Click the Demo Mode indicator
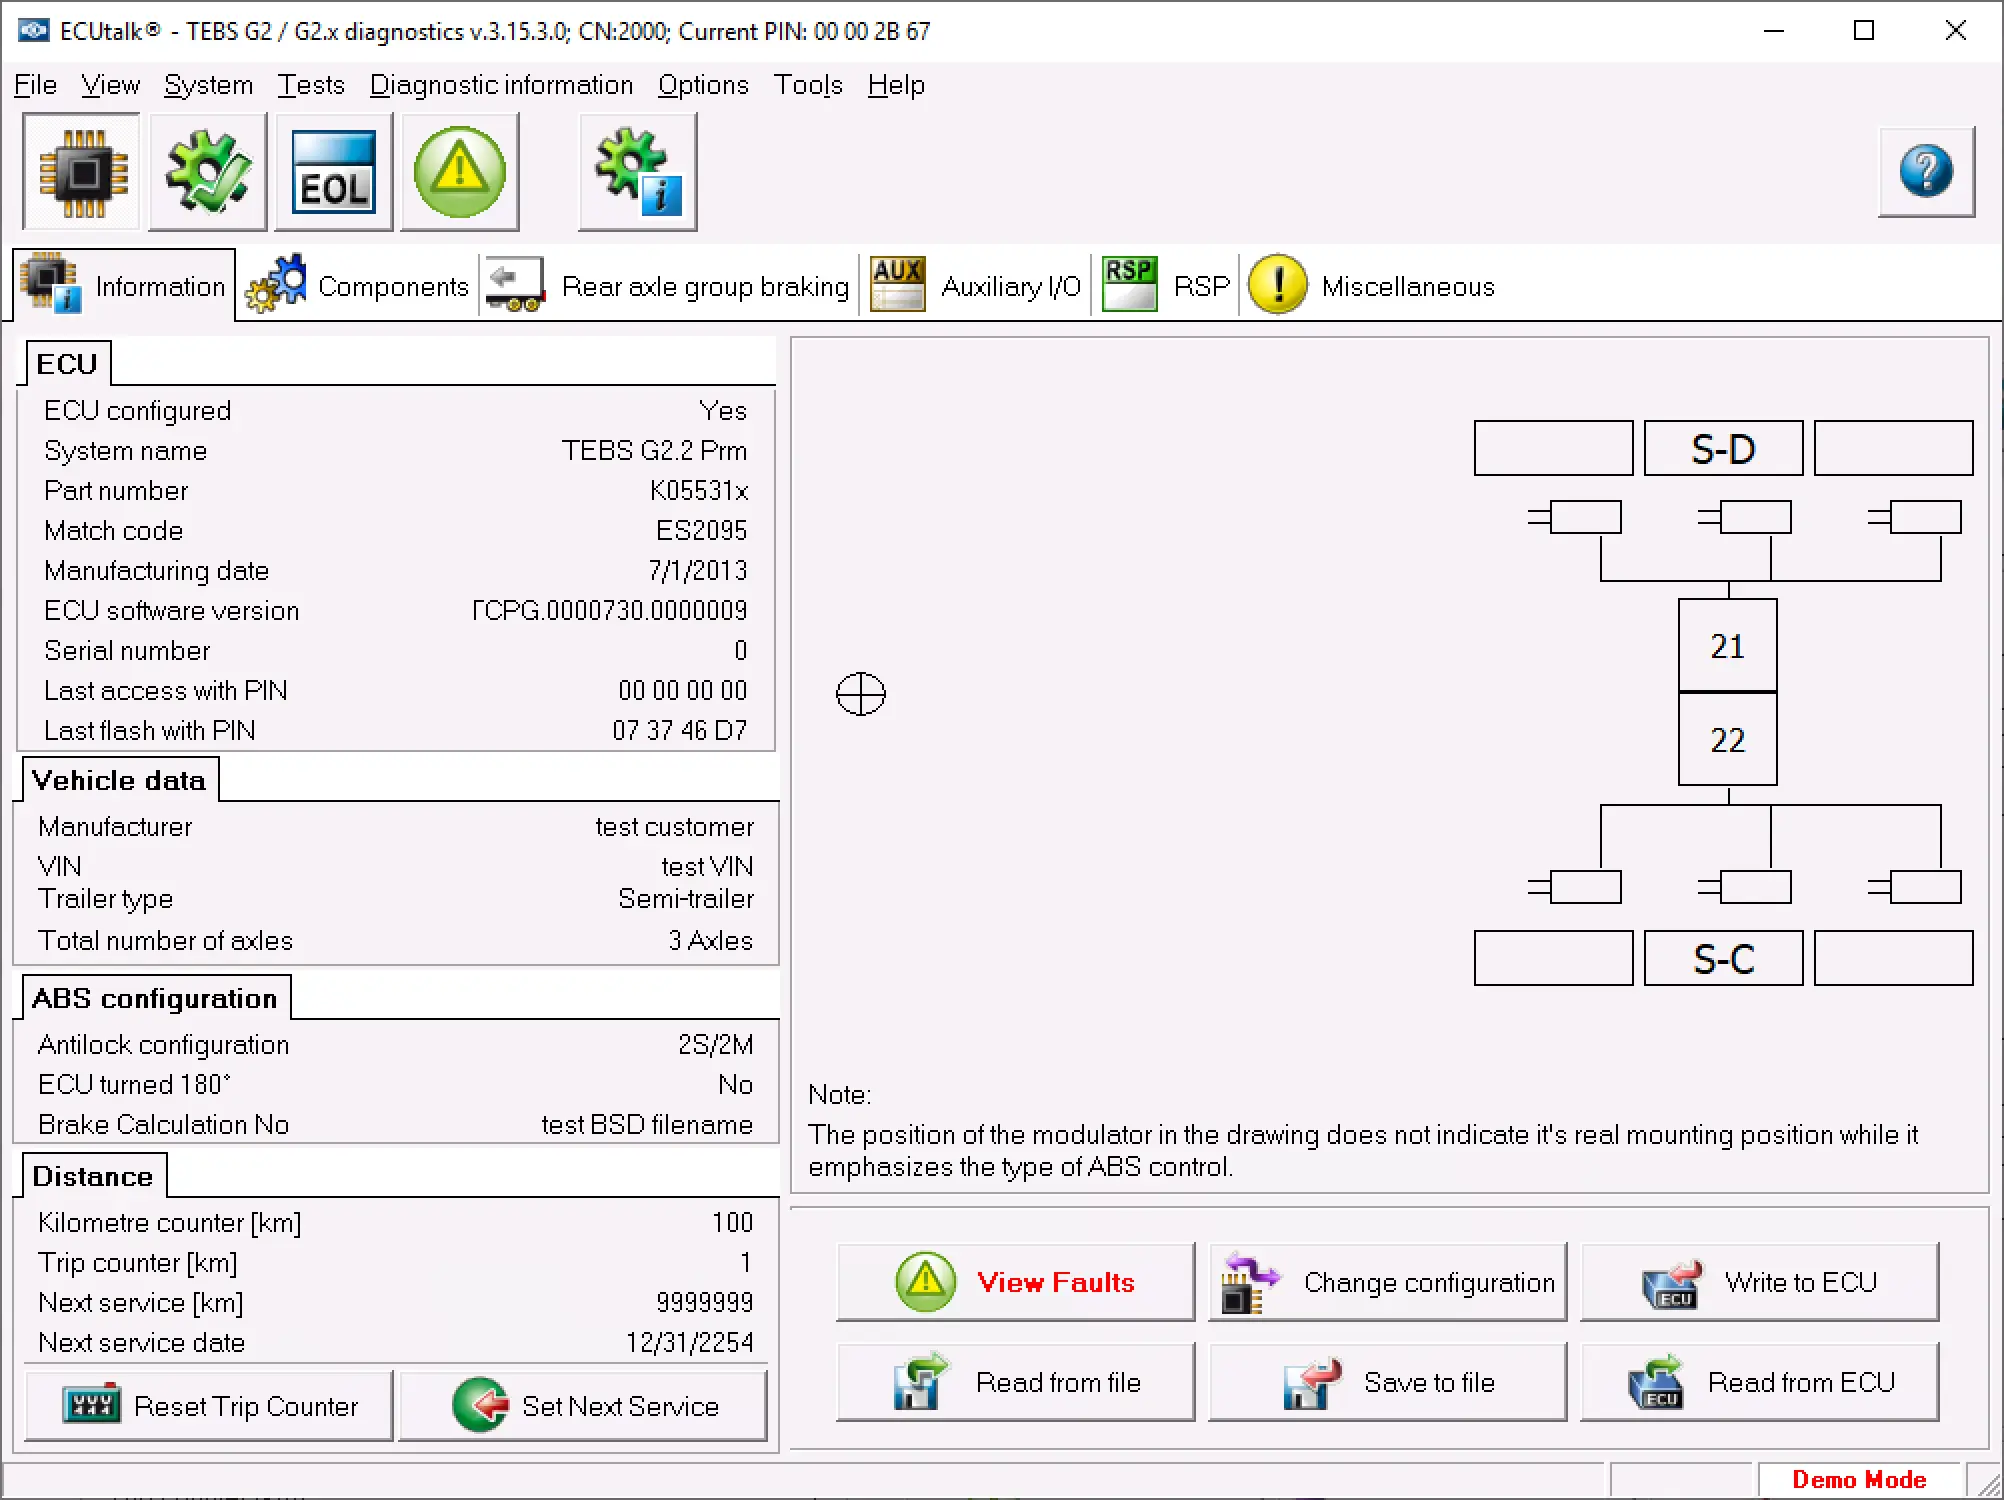This screenshot has width=2004, height=1500. [1859, 1479]
